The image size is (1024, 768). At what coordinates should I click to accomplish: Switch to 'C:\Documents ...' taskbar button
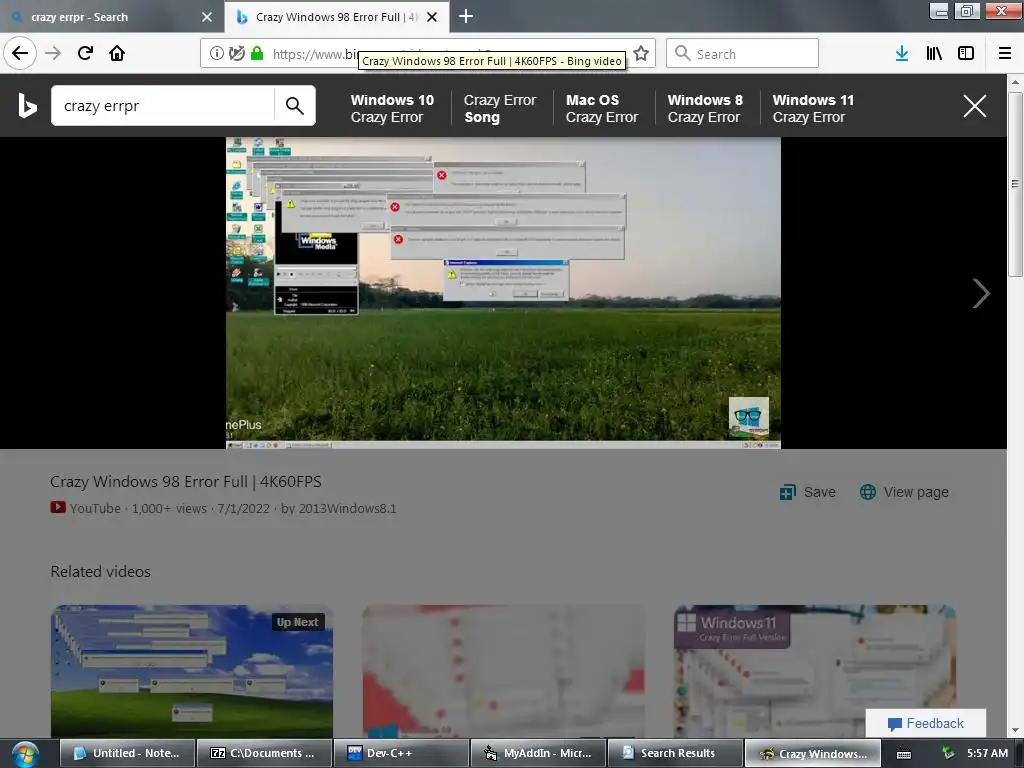[x=264, y=754]
